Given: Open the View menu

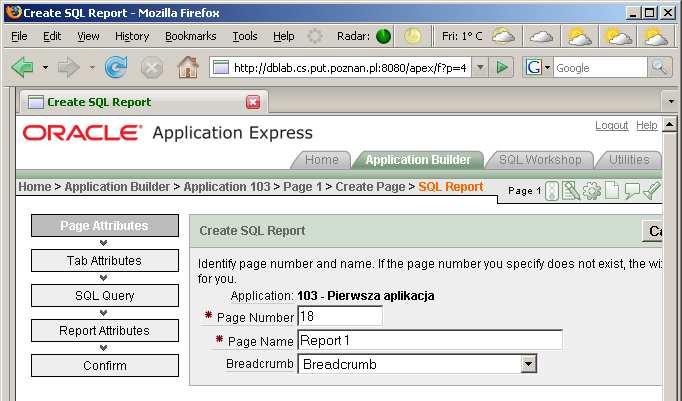Looking at the screenshot, I should pos(88,36).
